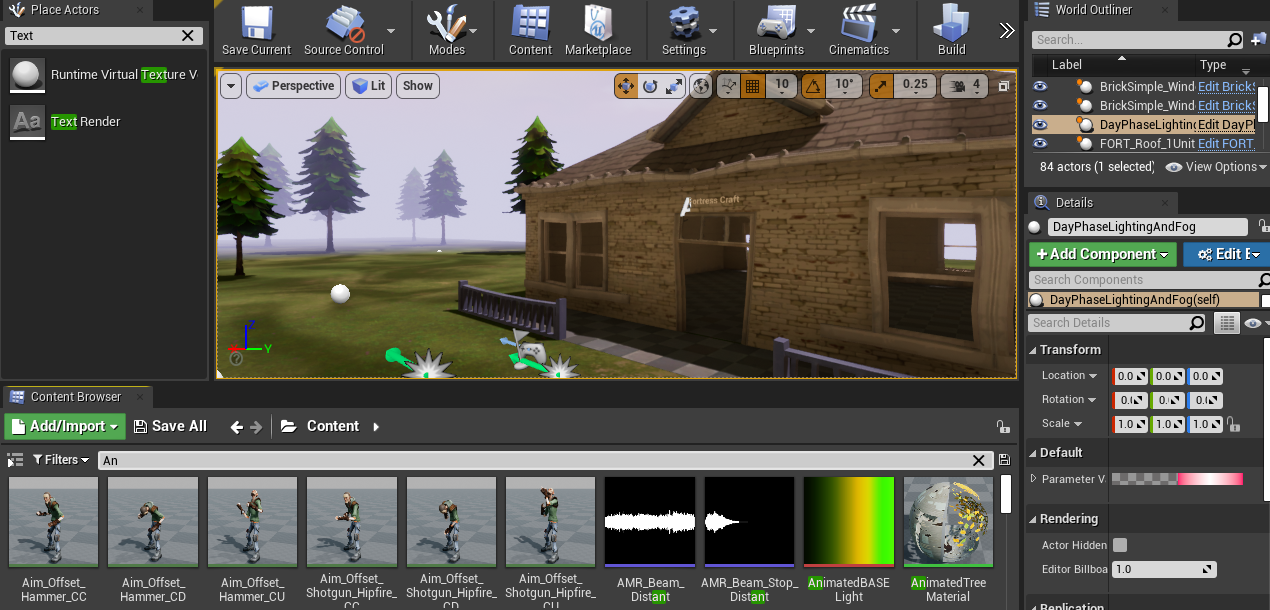The image size is (1270, 610).
Task: Open the Marketplace toolbar button
Action: [x=598, y=31]
